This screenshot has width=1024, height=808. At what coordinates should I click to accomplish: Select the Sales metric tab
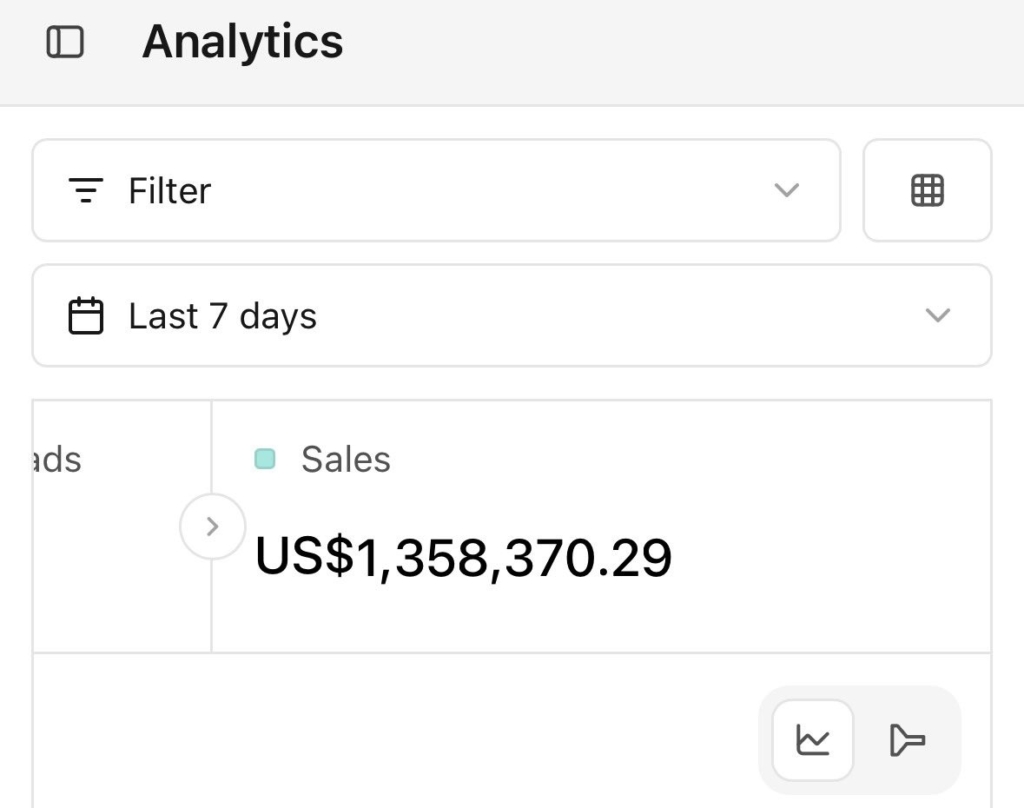(346, 460)
